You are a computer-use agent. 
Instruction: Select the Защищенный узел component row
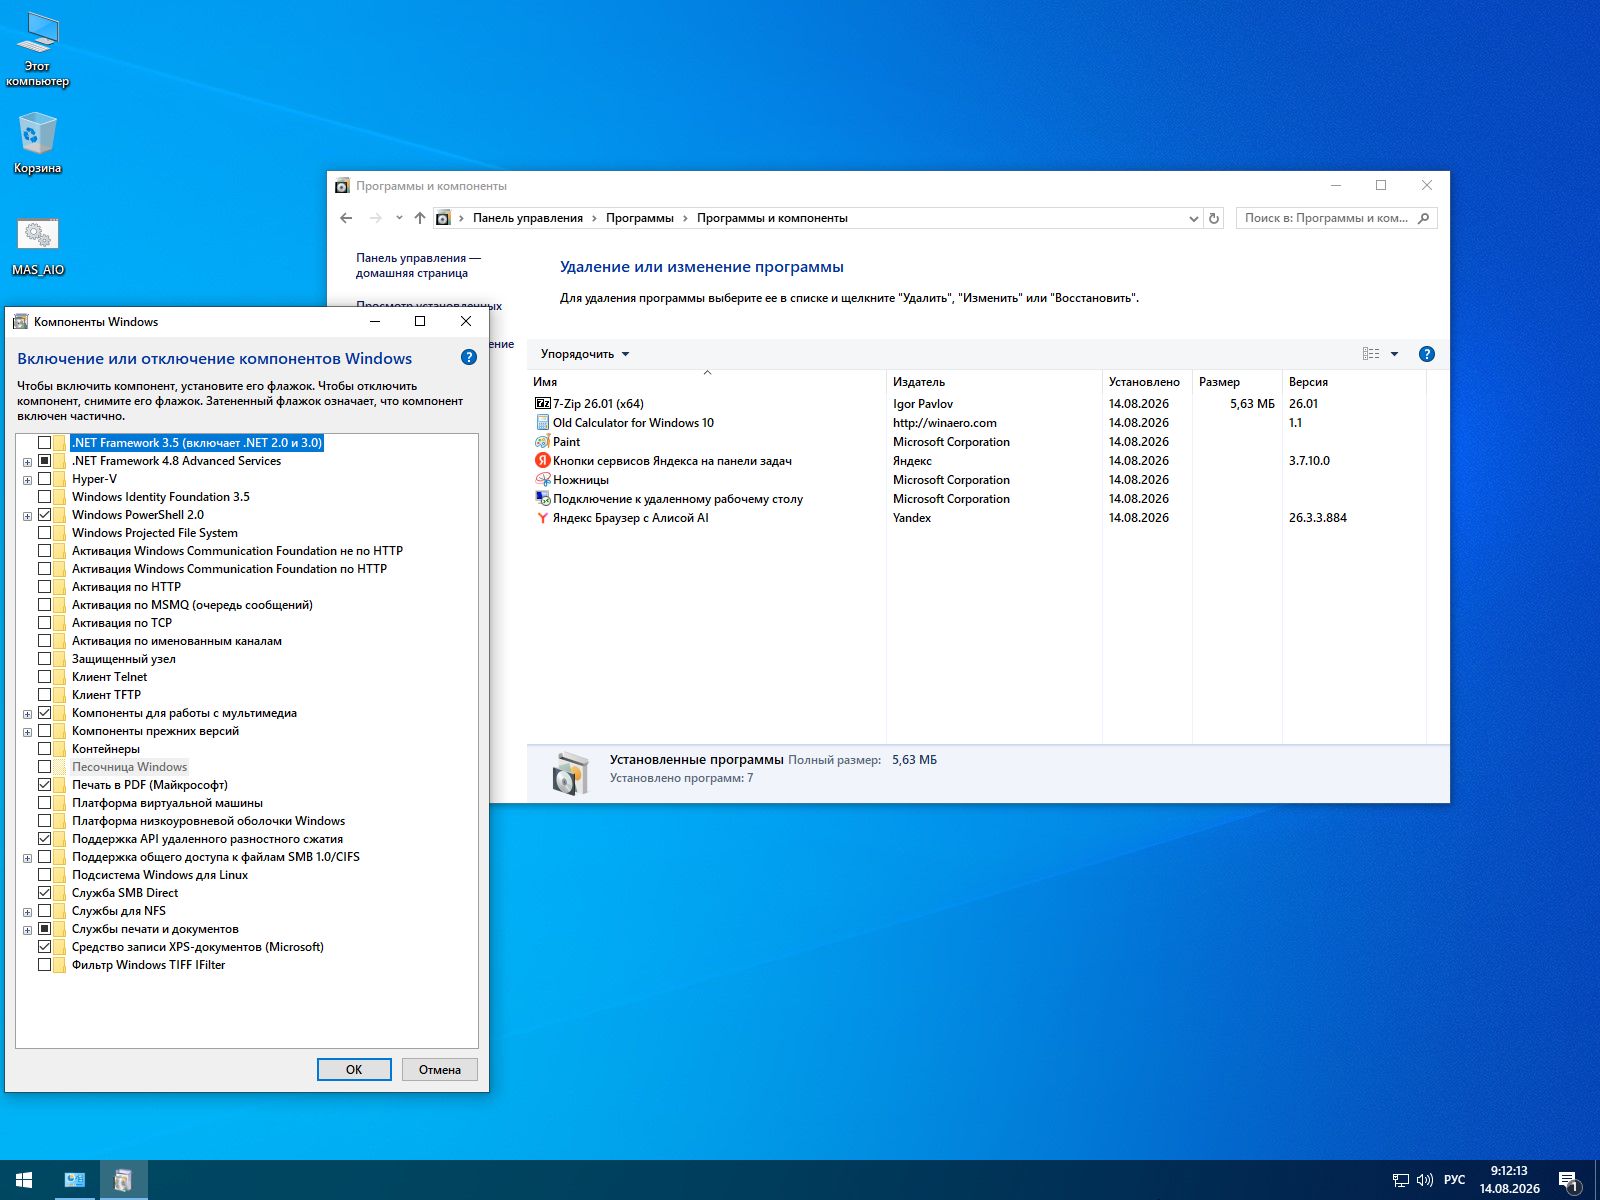[124, 659]
